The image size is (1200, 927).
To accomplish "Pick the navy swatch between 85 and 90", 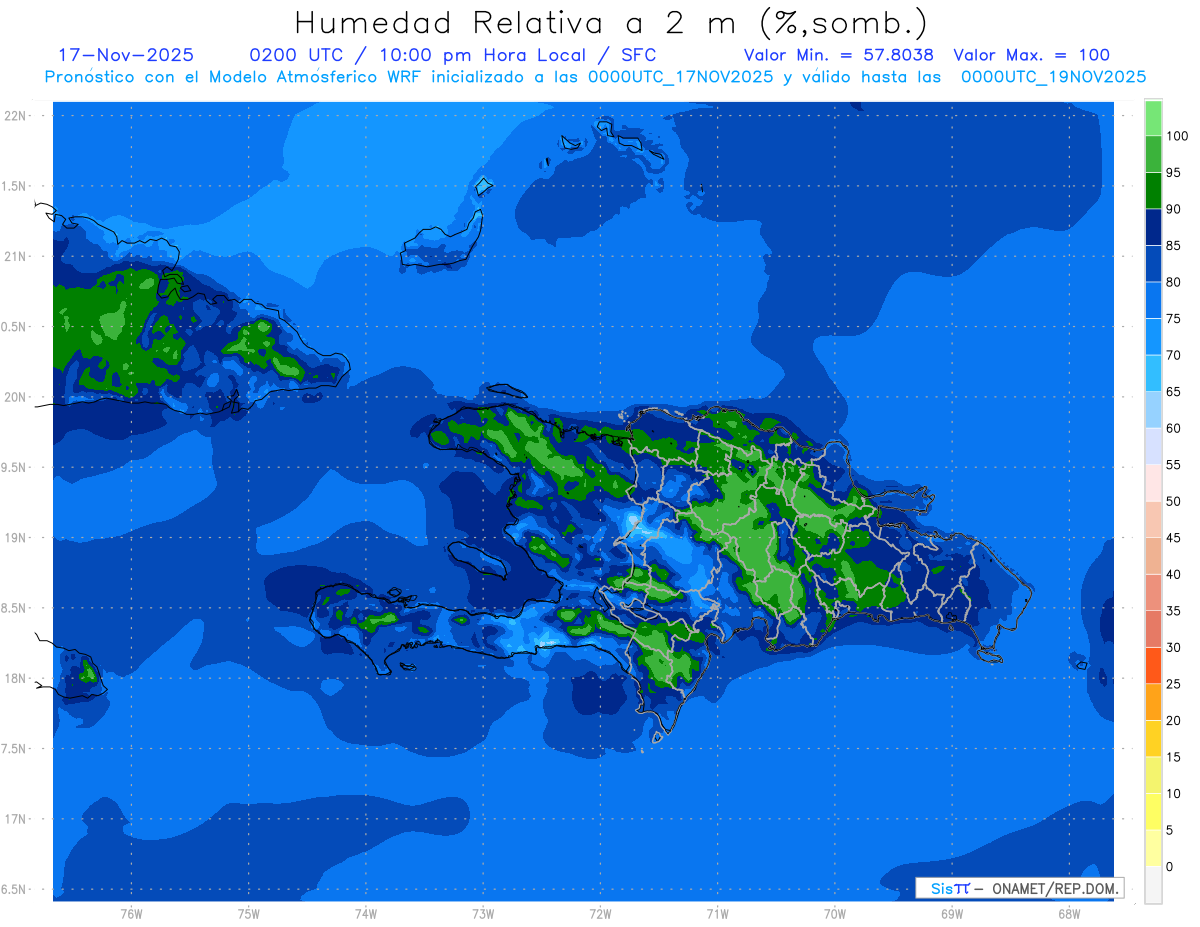I will tap(1153, 227).
